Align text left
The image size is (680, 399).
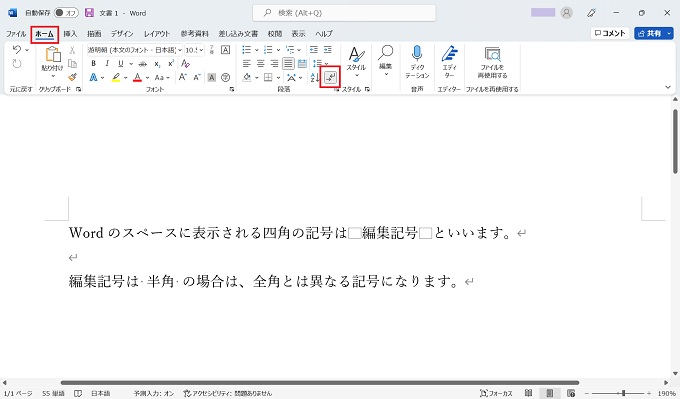click(x=246, y=64)
